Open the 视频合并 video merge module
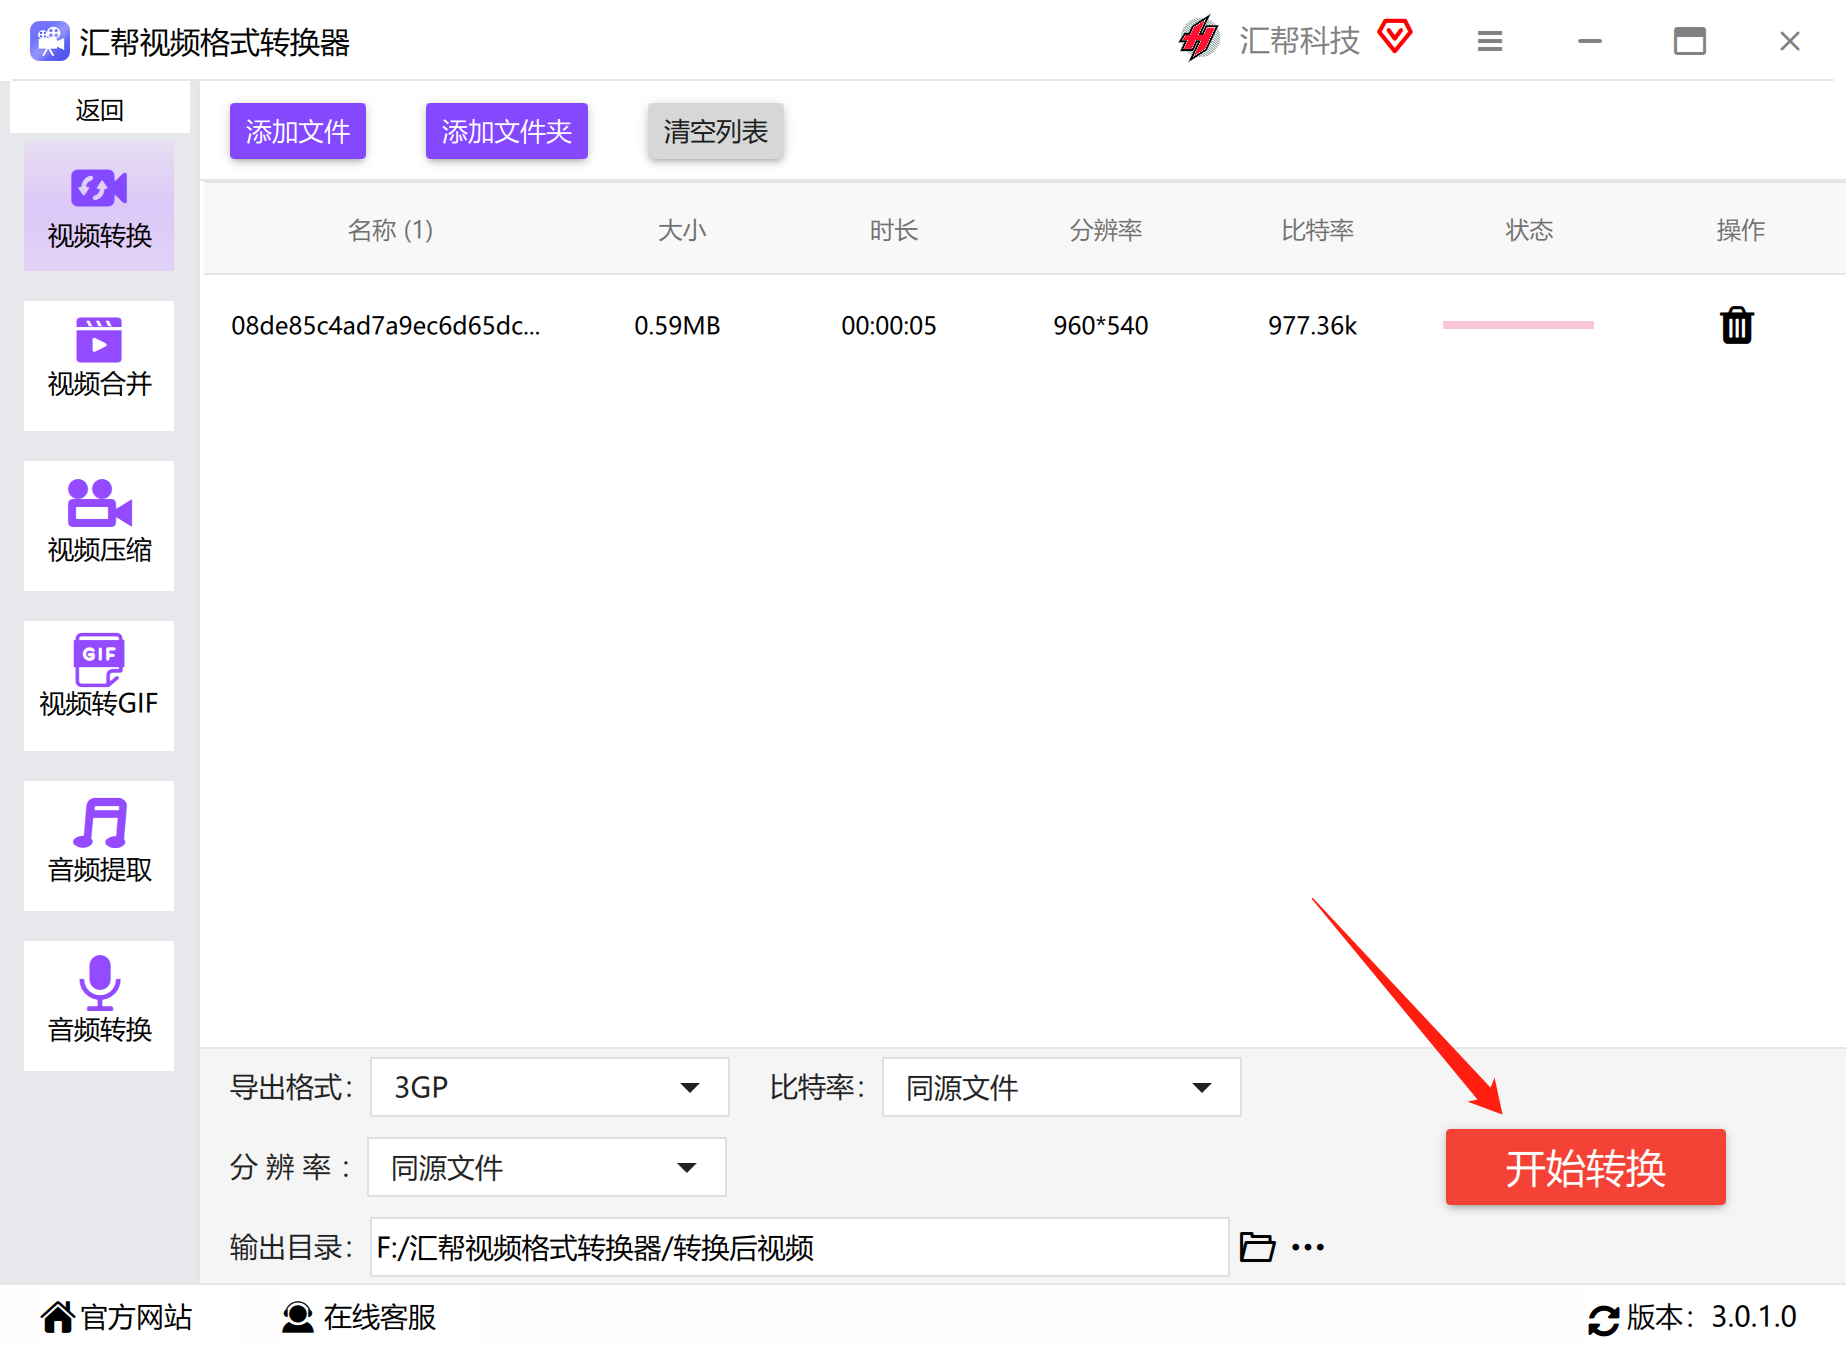 point(99,366)
